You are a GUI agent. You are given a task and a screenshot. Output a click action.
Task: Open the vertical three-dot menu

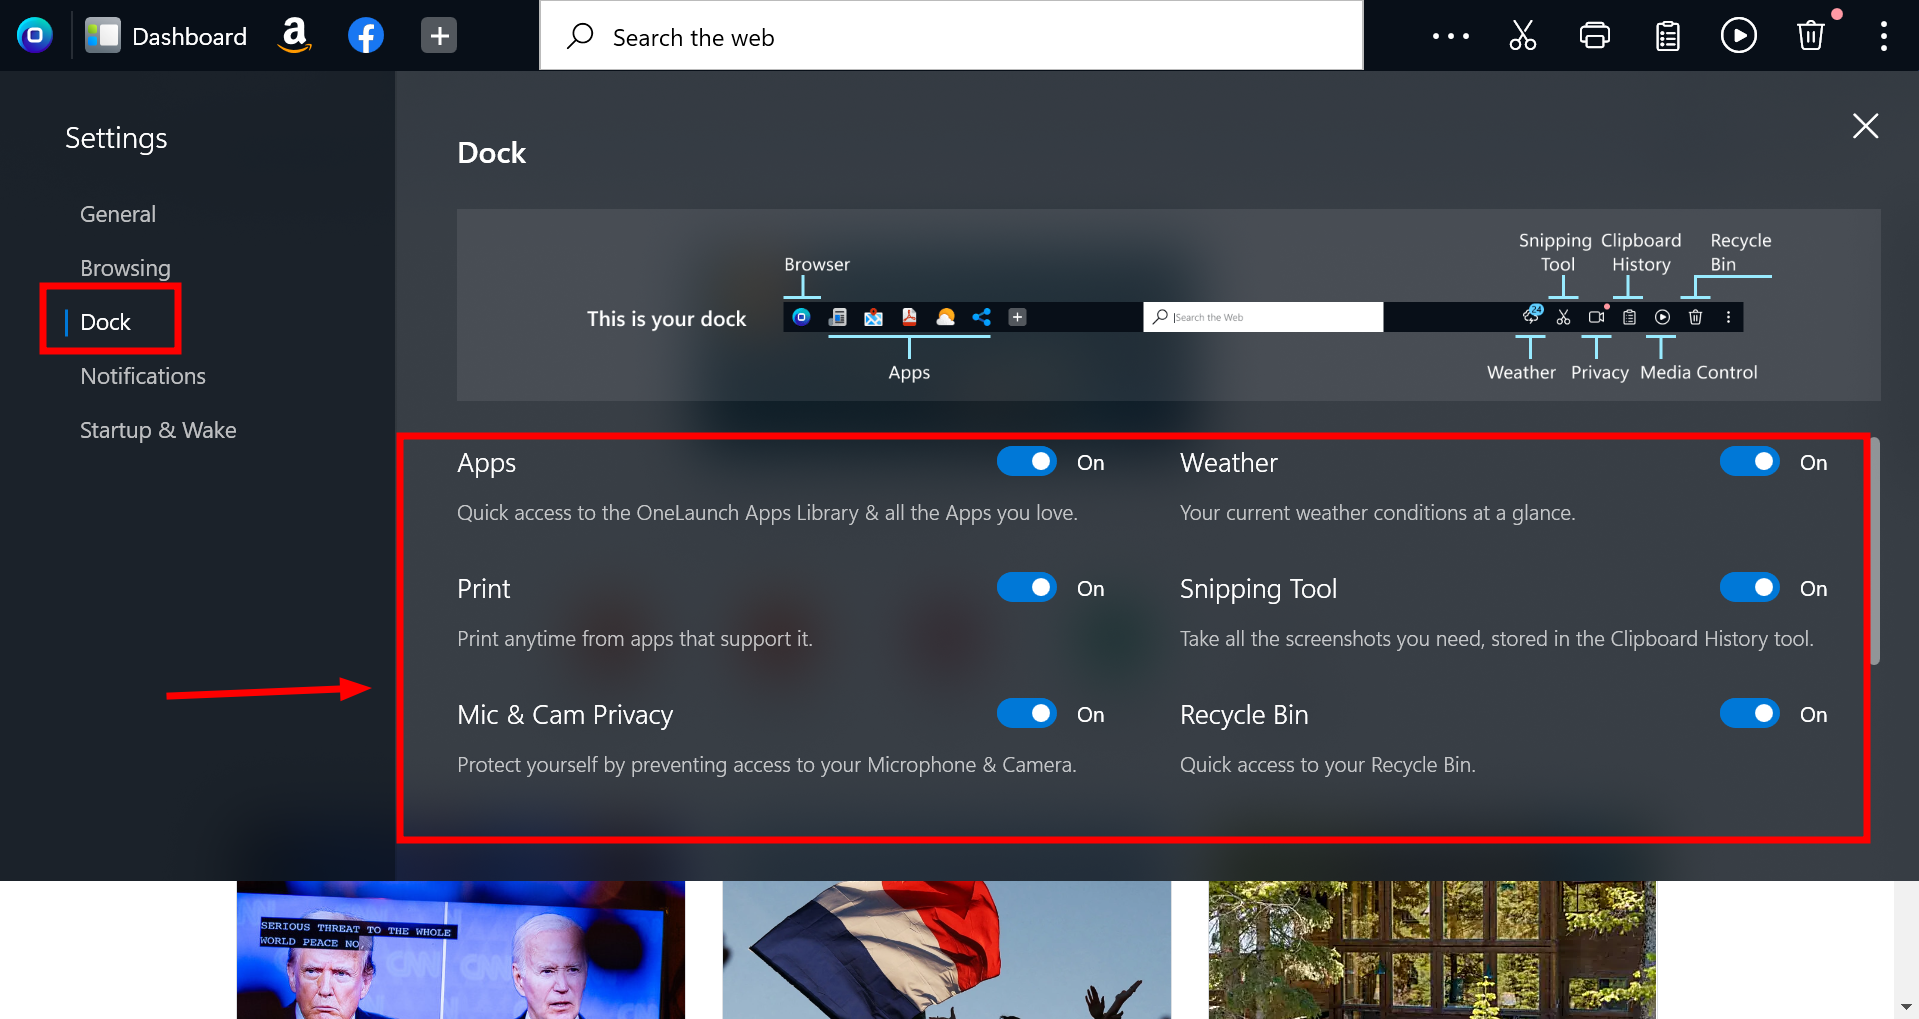coord(1883,35)
